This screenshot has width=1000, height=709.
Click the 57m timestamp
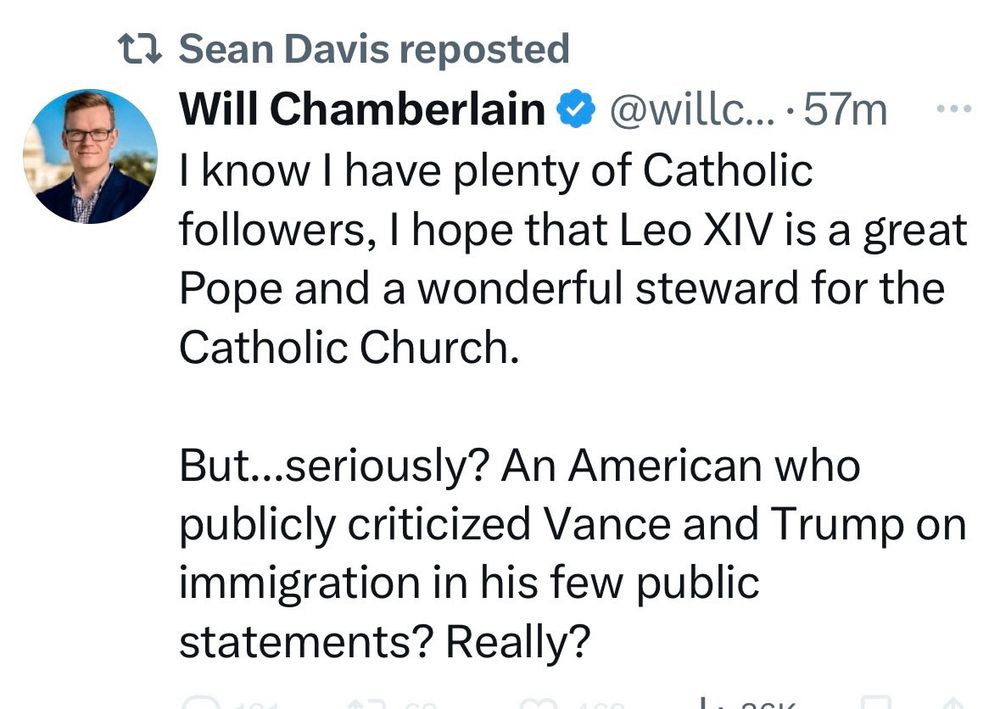(x=845, y=110)
